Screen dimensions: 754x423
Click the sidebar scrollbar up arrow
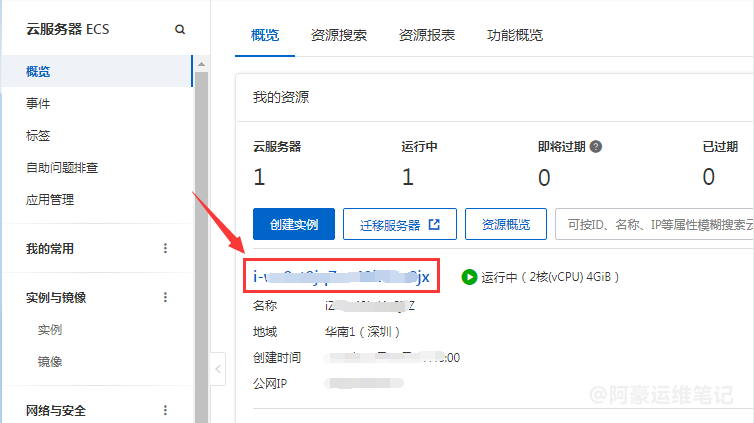pyautogui.click(x=201, y=64)
